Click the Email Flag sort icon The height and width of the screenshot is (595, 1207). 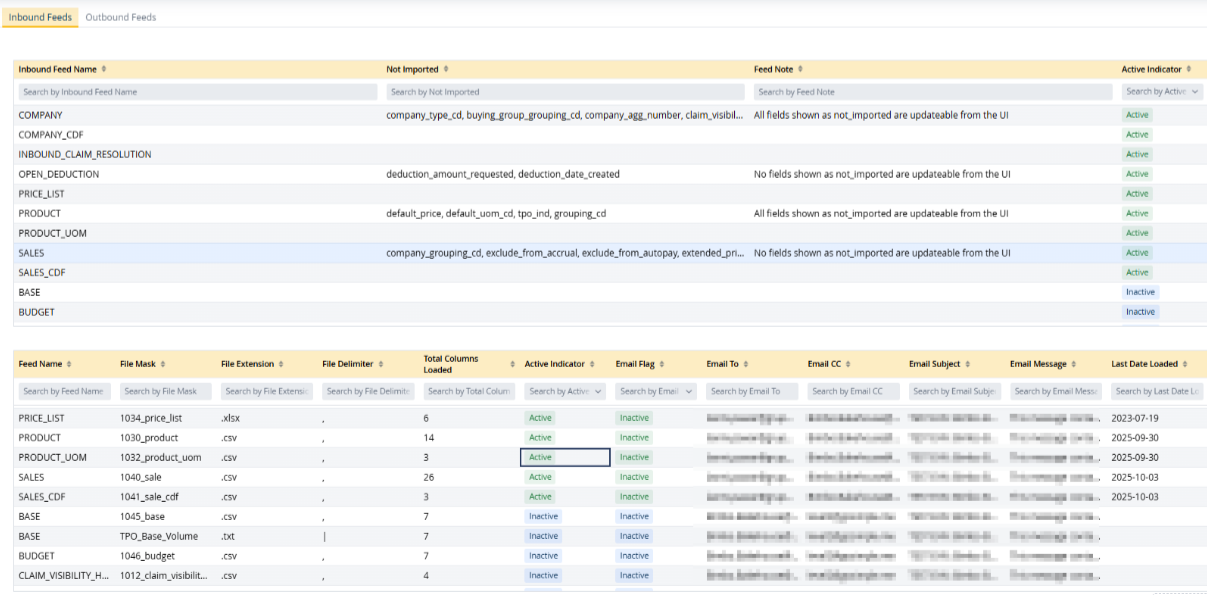[661, 364]
